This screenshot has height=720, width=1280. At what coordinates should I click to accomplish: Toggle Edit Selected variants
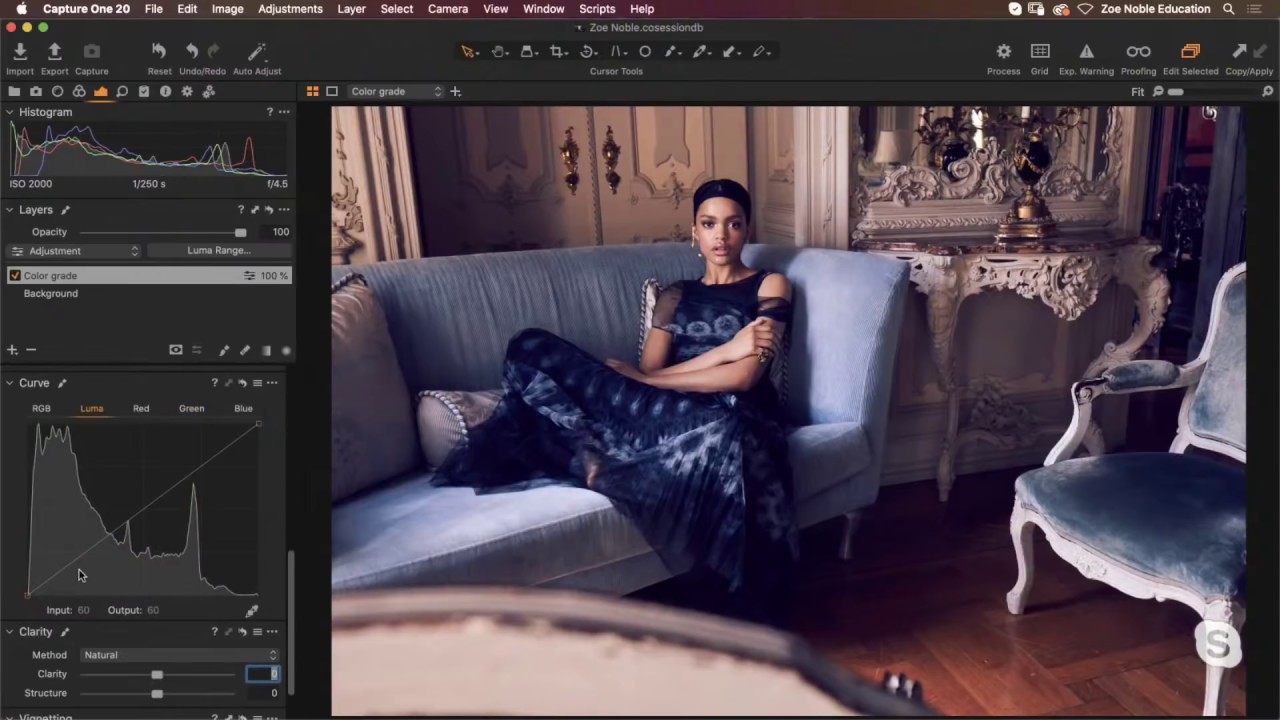[x=1190, y=51]
